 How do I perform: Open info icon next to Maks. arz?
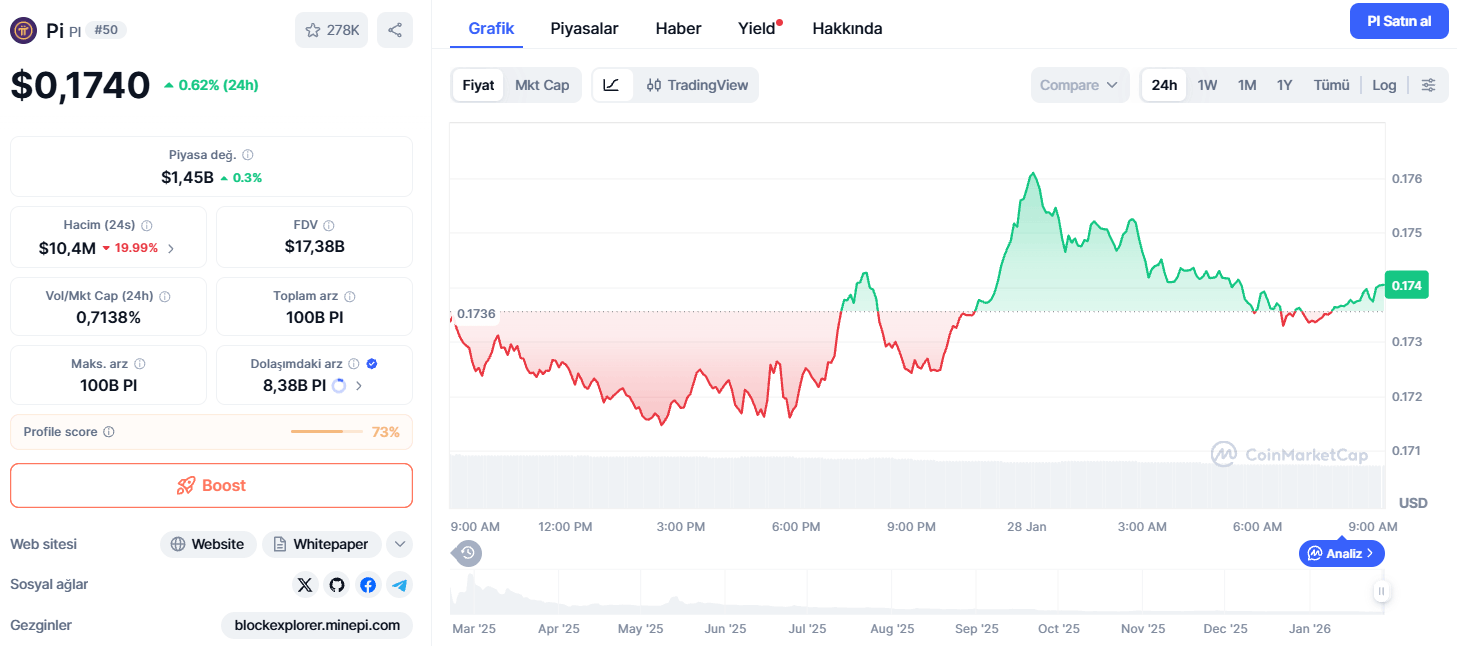coord(140,365)
